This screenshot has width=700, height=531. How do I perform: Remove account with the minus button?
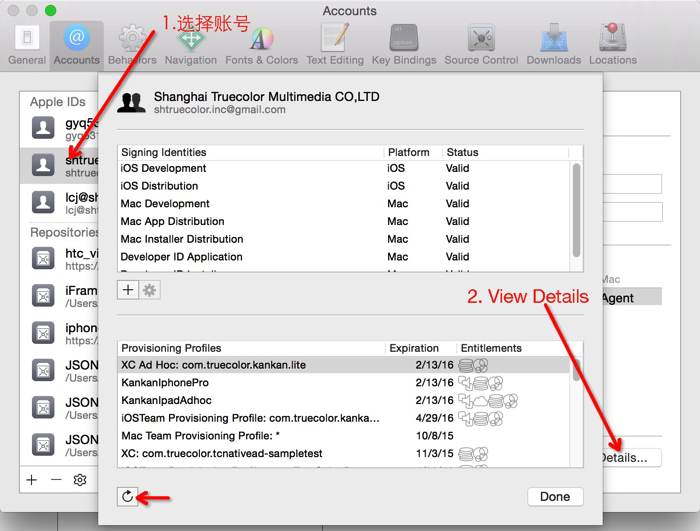[56, 480]
